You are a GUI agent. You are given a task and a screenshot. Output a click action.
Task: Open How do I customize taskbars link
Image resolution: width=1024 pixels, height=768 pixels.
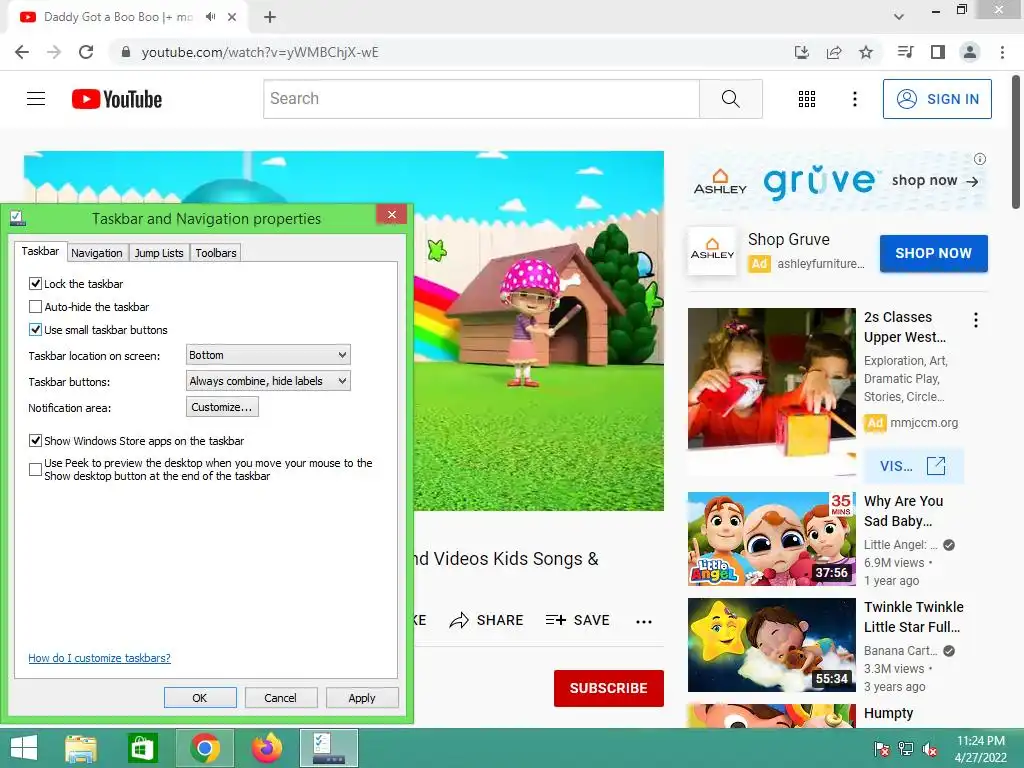click(x=99, y=658)
